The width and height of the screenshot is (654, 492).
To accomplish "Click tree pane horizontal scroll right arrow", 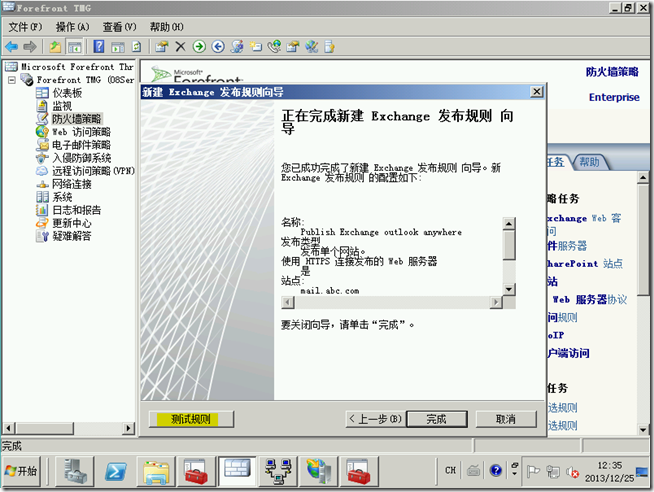I will pos(128,428).
